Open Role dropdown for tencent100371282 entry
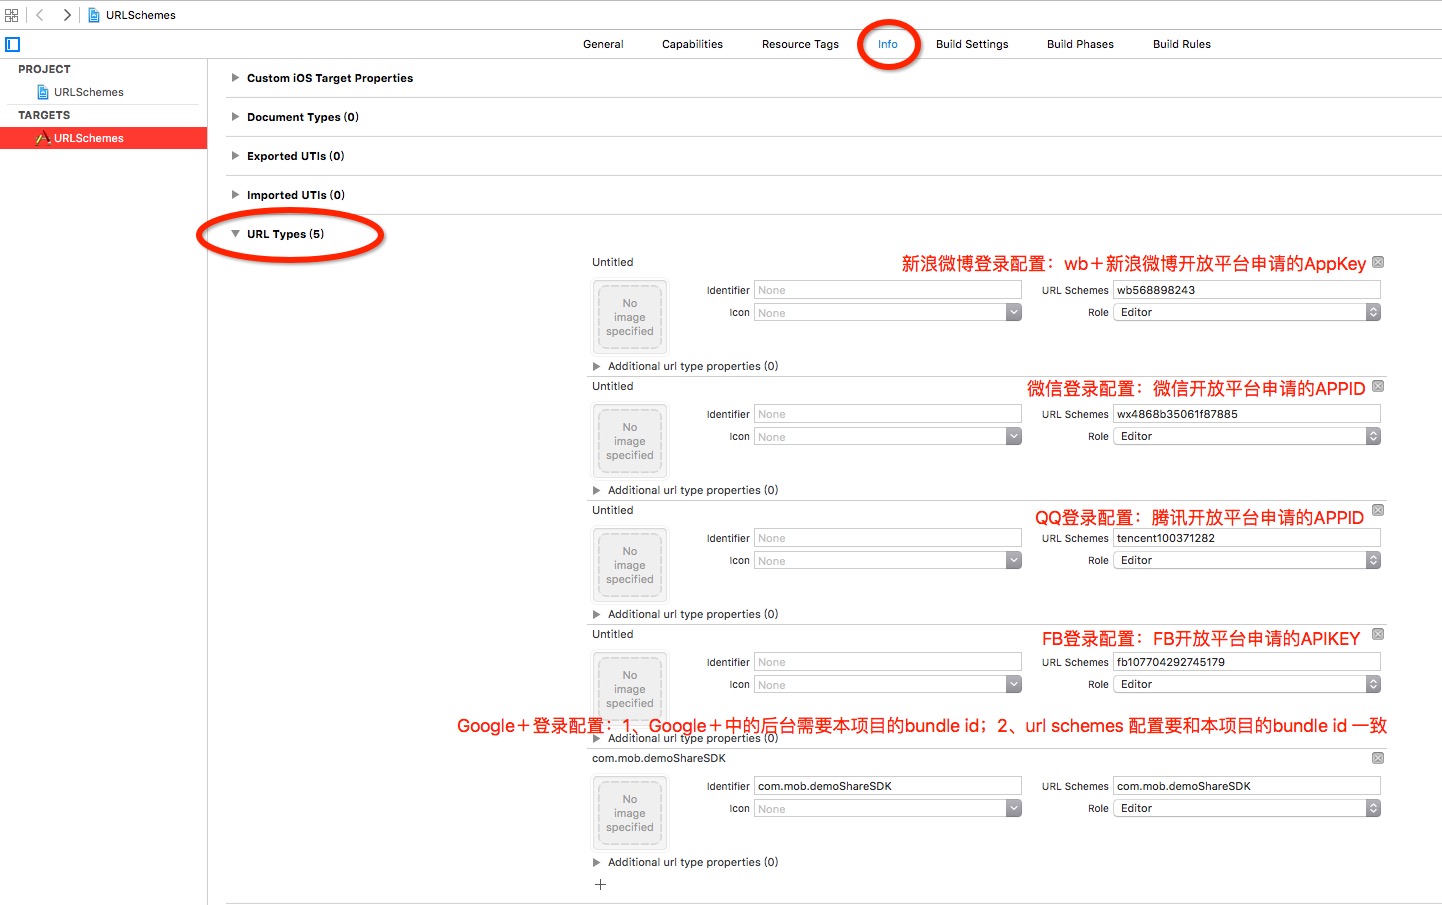 pyautogui.click(x=1247, y=561)
